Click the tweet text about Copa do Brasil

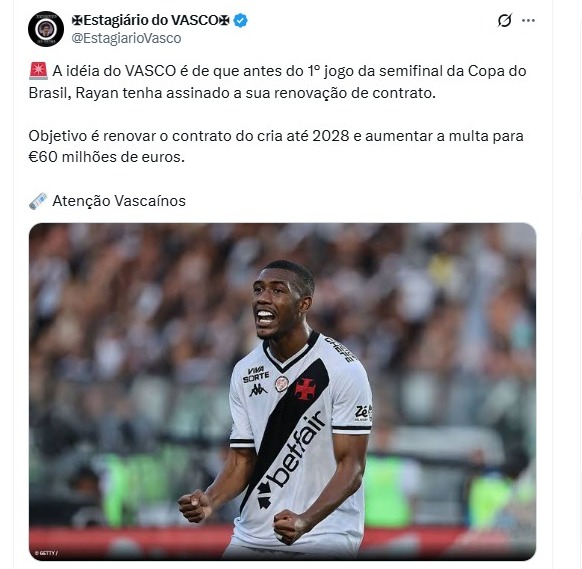pyautogui.click(x=277, y=82)
